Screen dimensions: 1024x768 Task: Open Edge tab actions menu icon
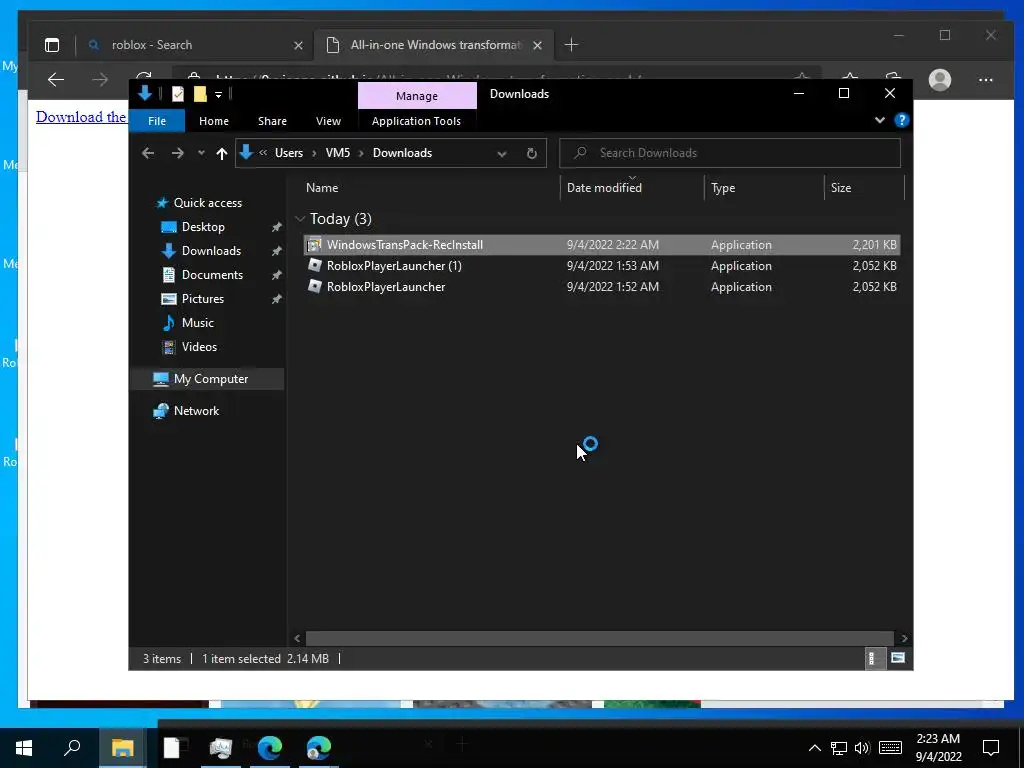[x=52, y=44]
